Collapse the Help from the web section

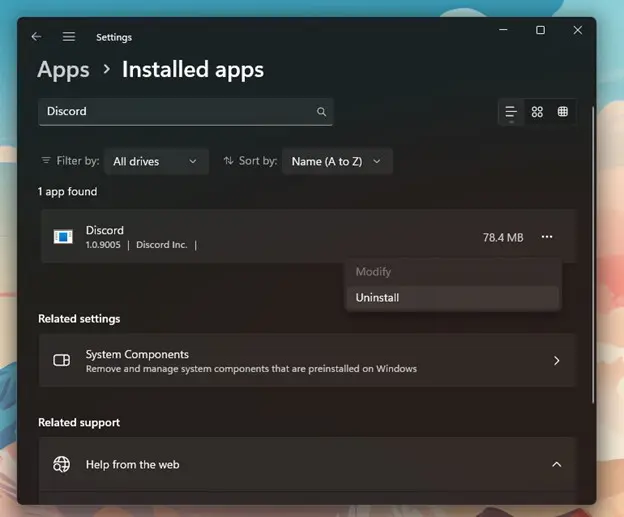point(557,464)
